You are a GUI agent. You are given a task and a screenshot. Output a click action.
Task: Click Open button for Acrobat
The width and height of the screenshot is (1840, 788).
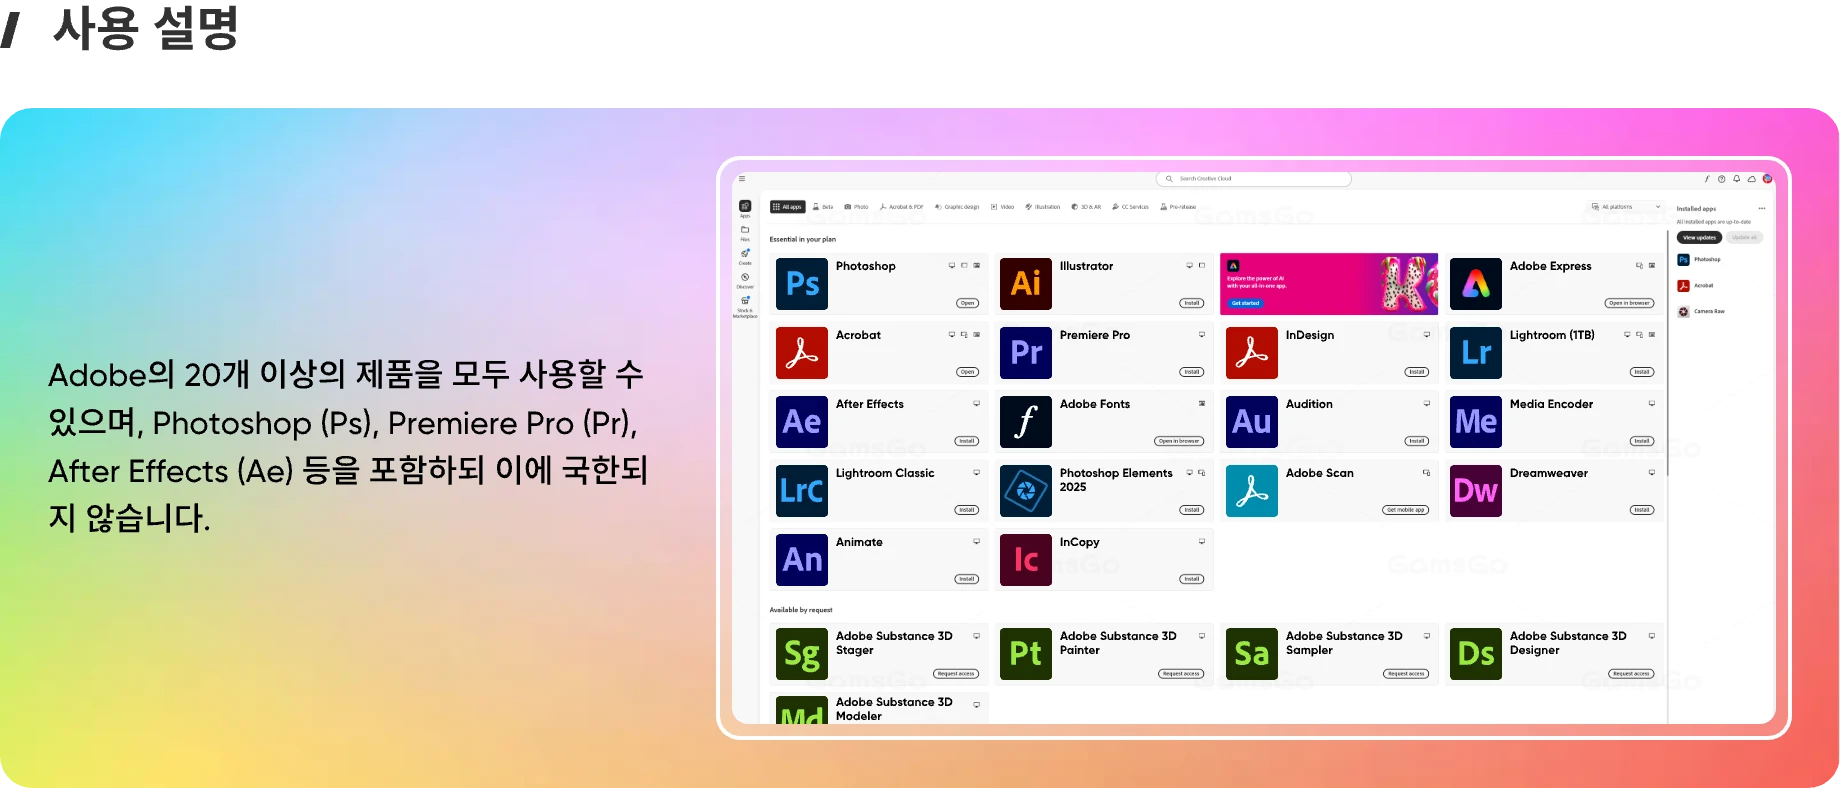(x=967, y=372)
